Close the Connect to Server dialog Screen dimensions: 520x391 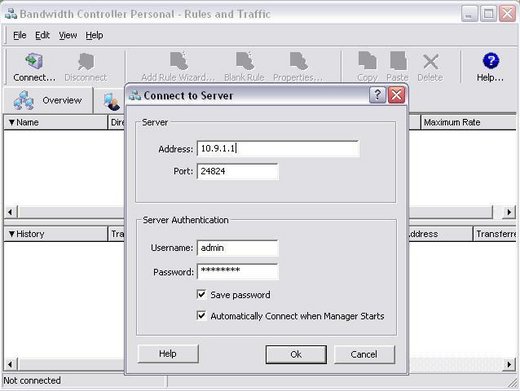click(x=396, y=95)
